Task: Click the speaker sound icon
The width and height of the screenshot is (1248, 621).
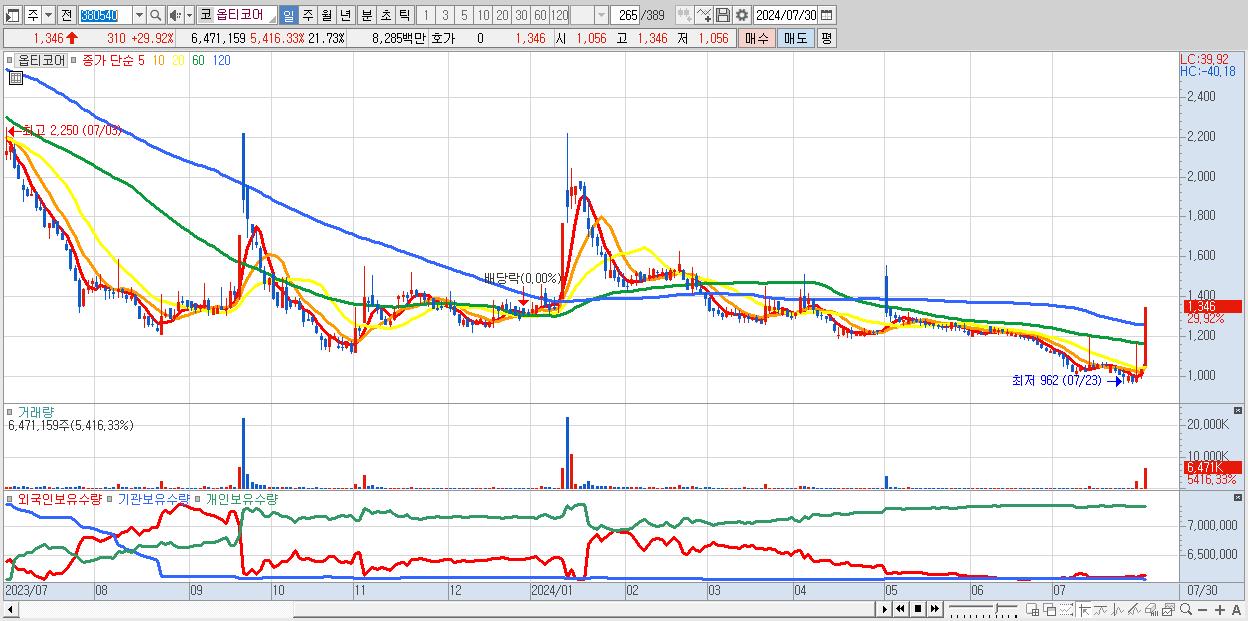Action: click(175, 16)
